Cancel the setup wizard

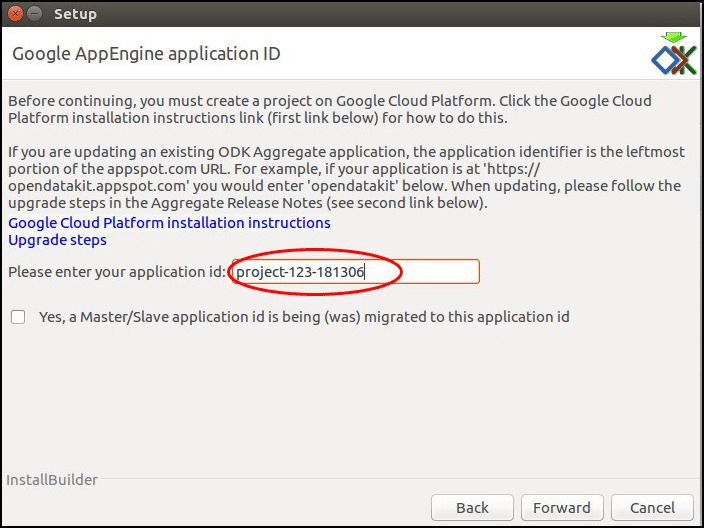coord(652,508)
